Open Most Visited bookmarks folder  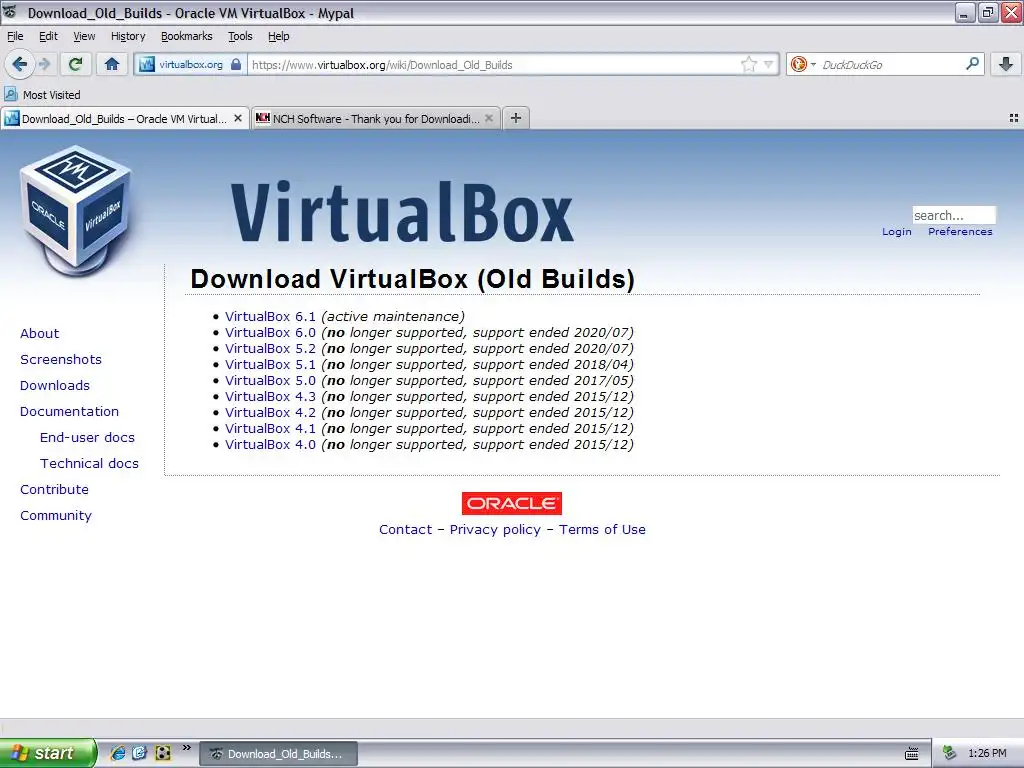pos(42,95)
